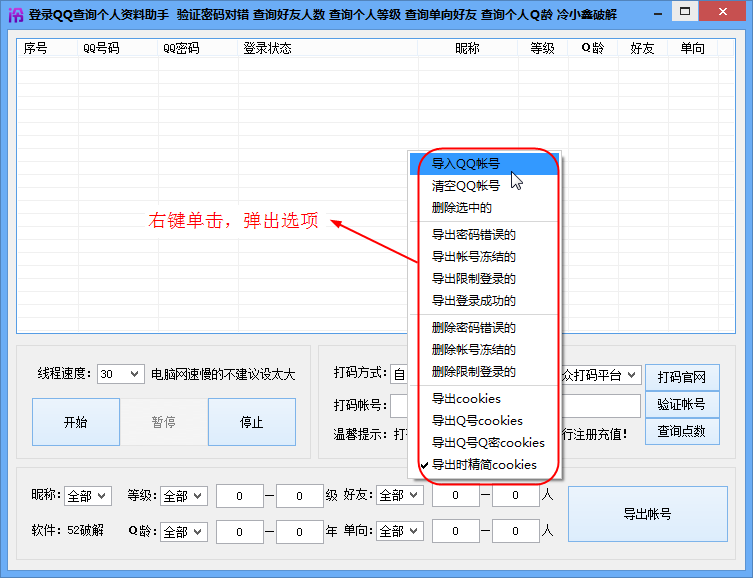Image resolution: width=753 pixels, height=578 pixels.
Task: Click the table's 好友 column header
Action: 643,48
